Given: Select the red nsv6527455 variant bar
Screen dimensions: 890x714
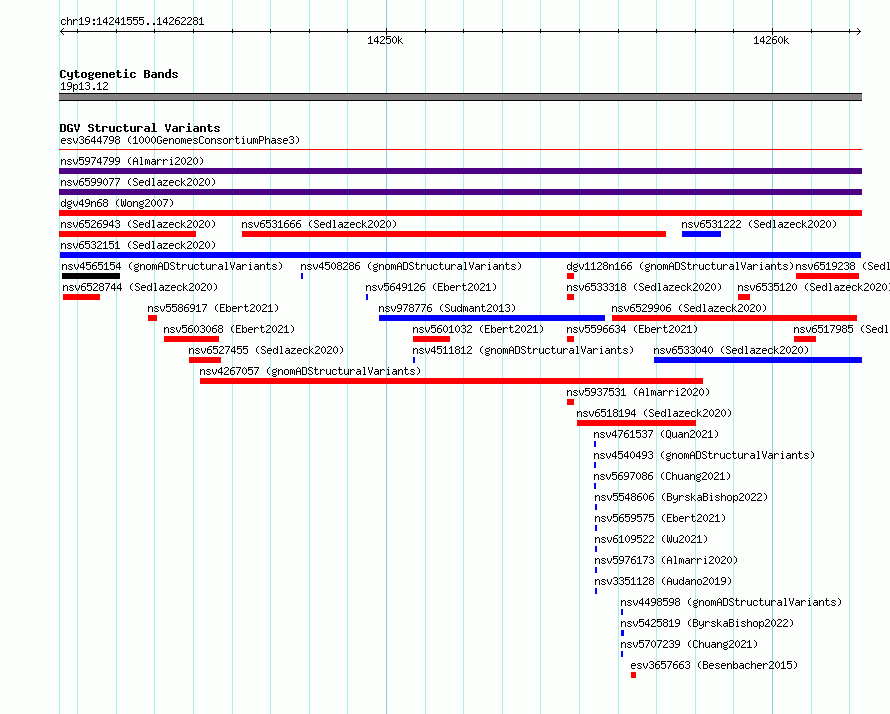Looking at the screenshot, I should (x=205, y=360).
